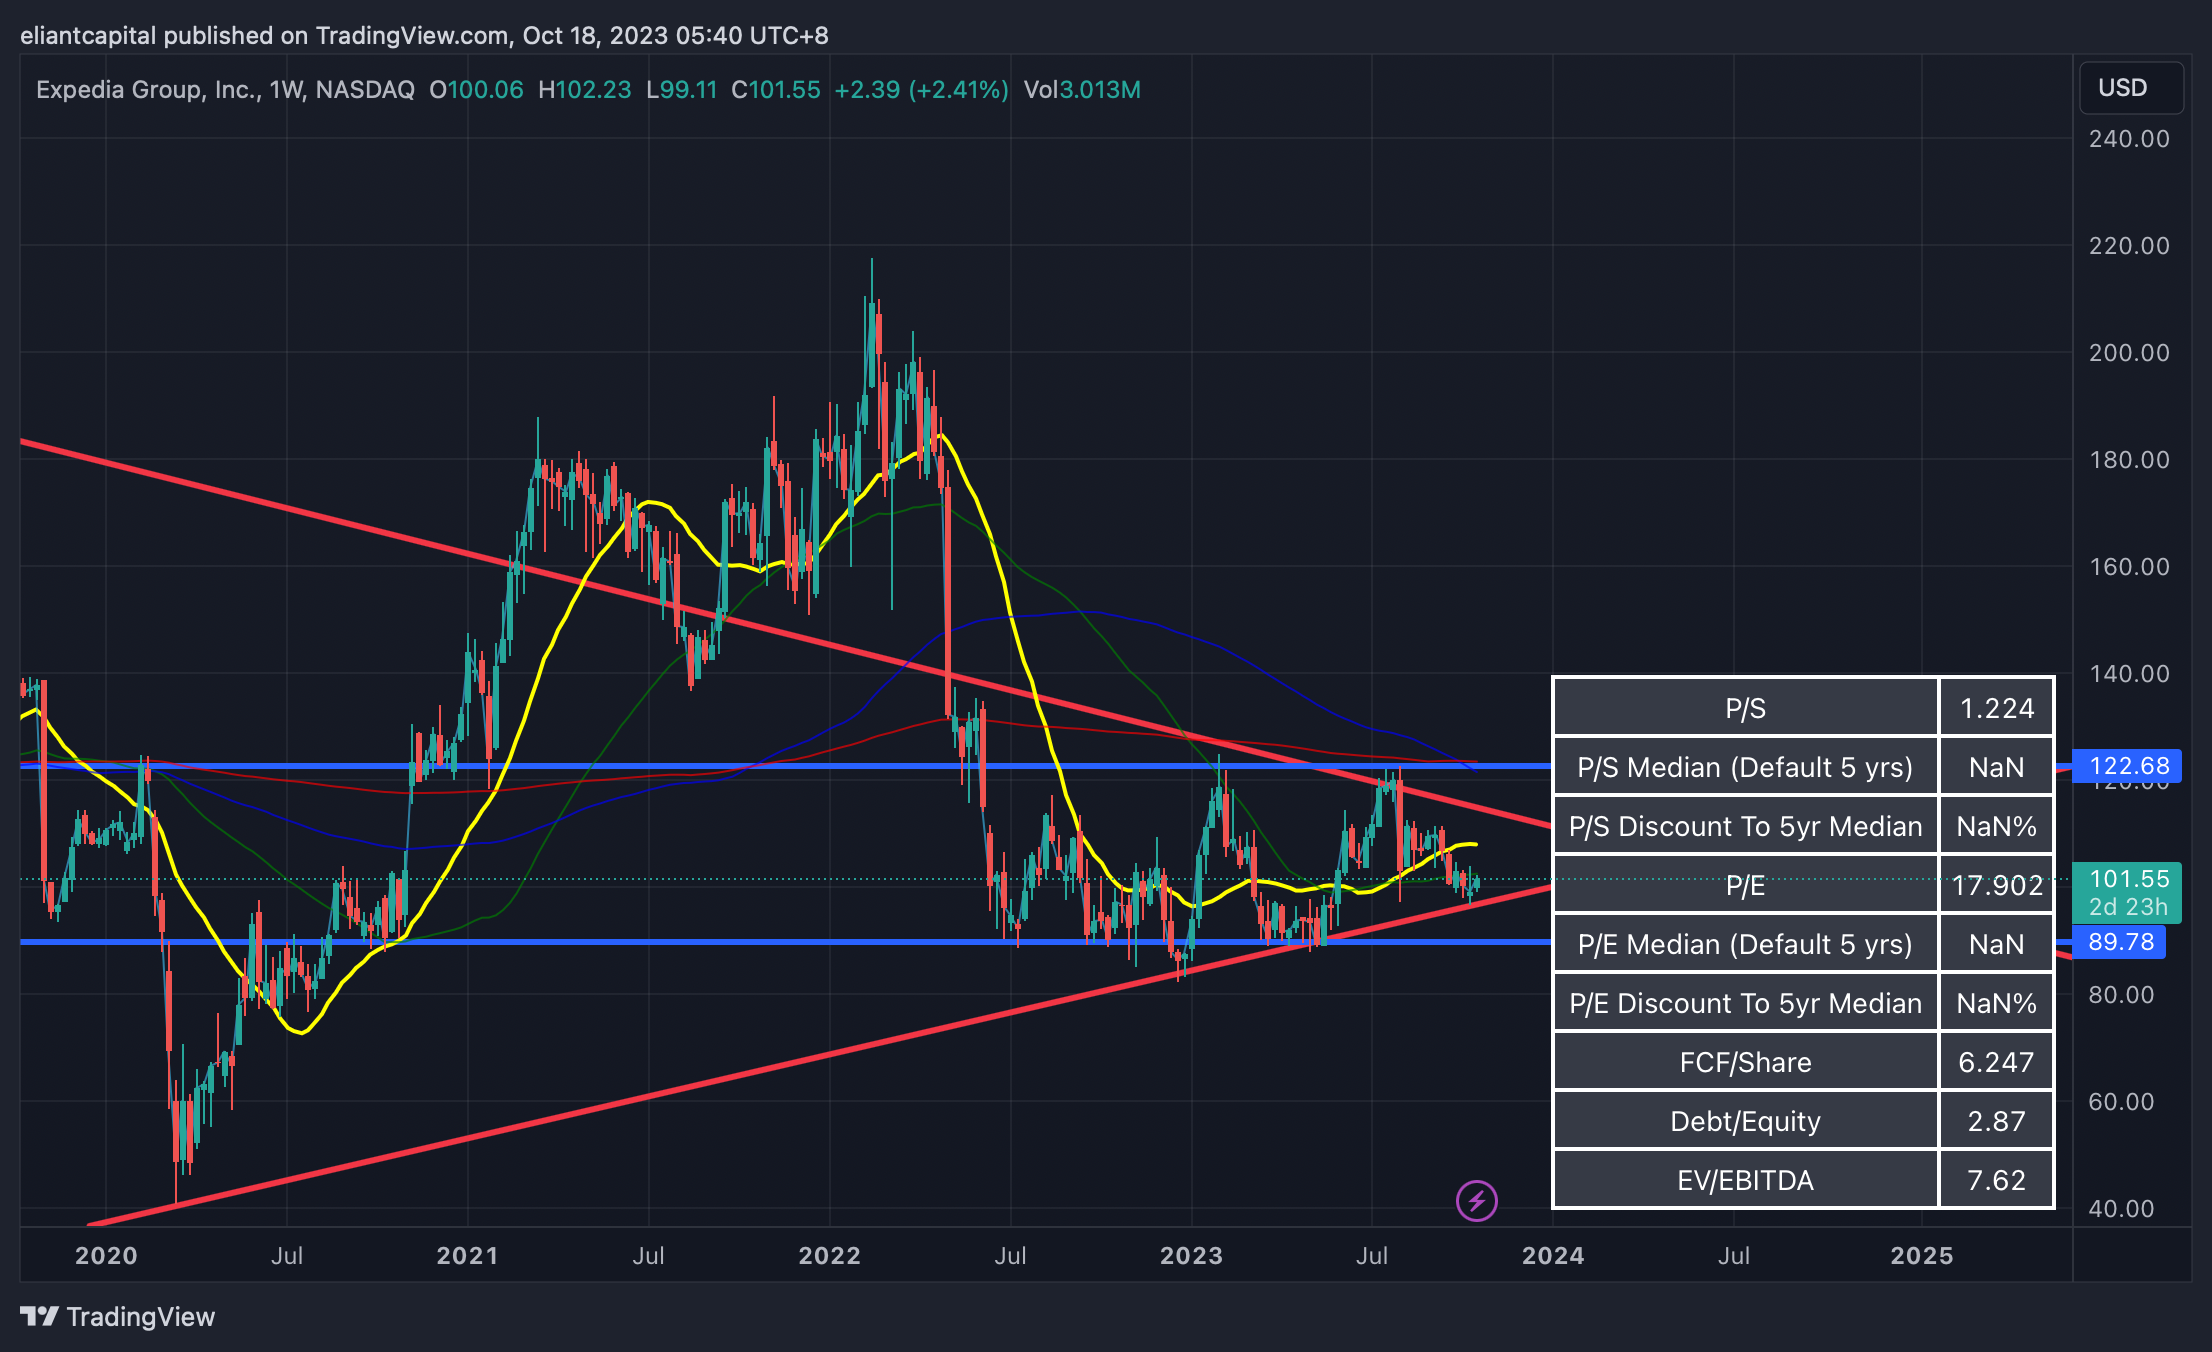This screenshot has width=2212, height=1352.
Task: Click the 2025 label on time axis
Action: coord(1921,1256)
